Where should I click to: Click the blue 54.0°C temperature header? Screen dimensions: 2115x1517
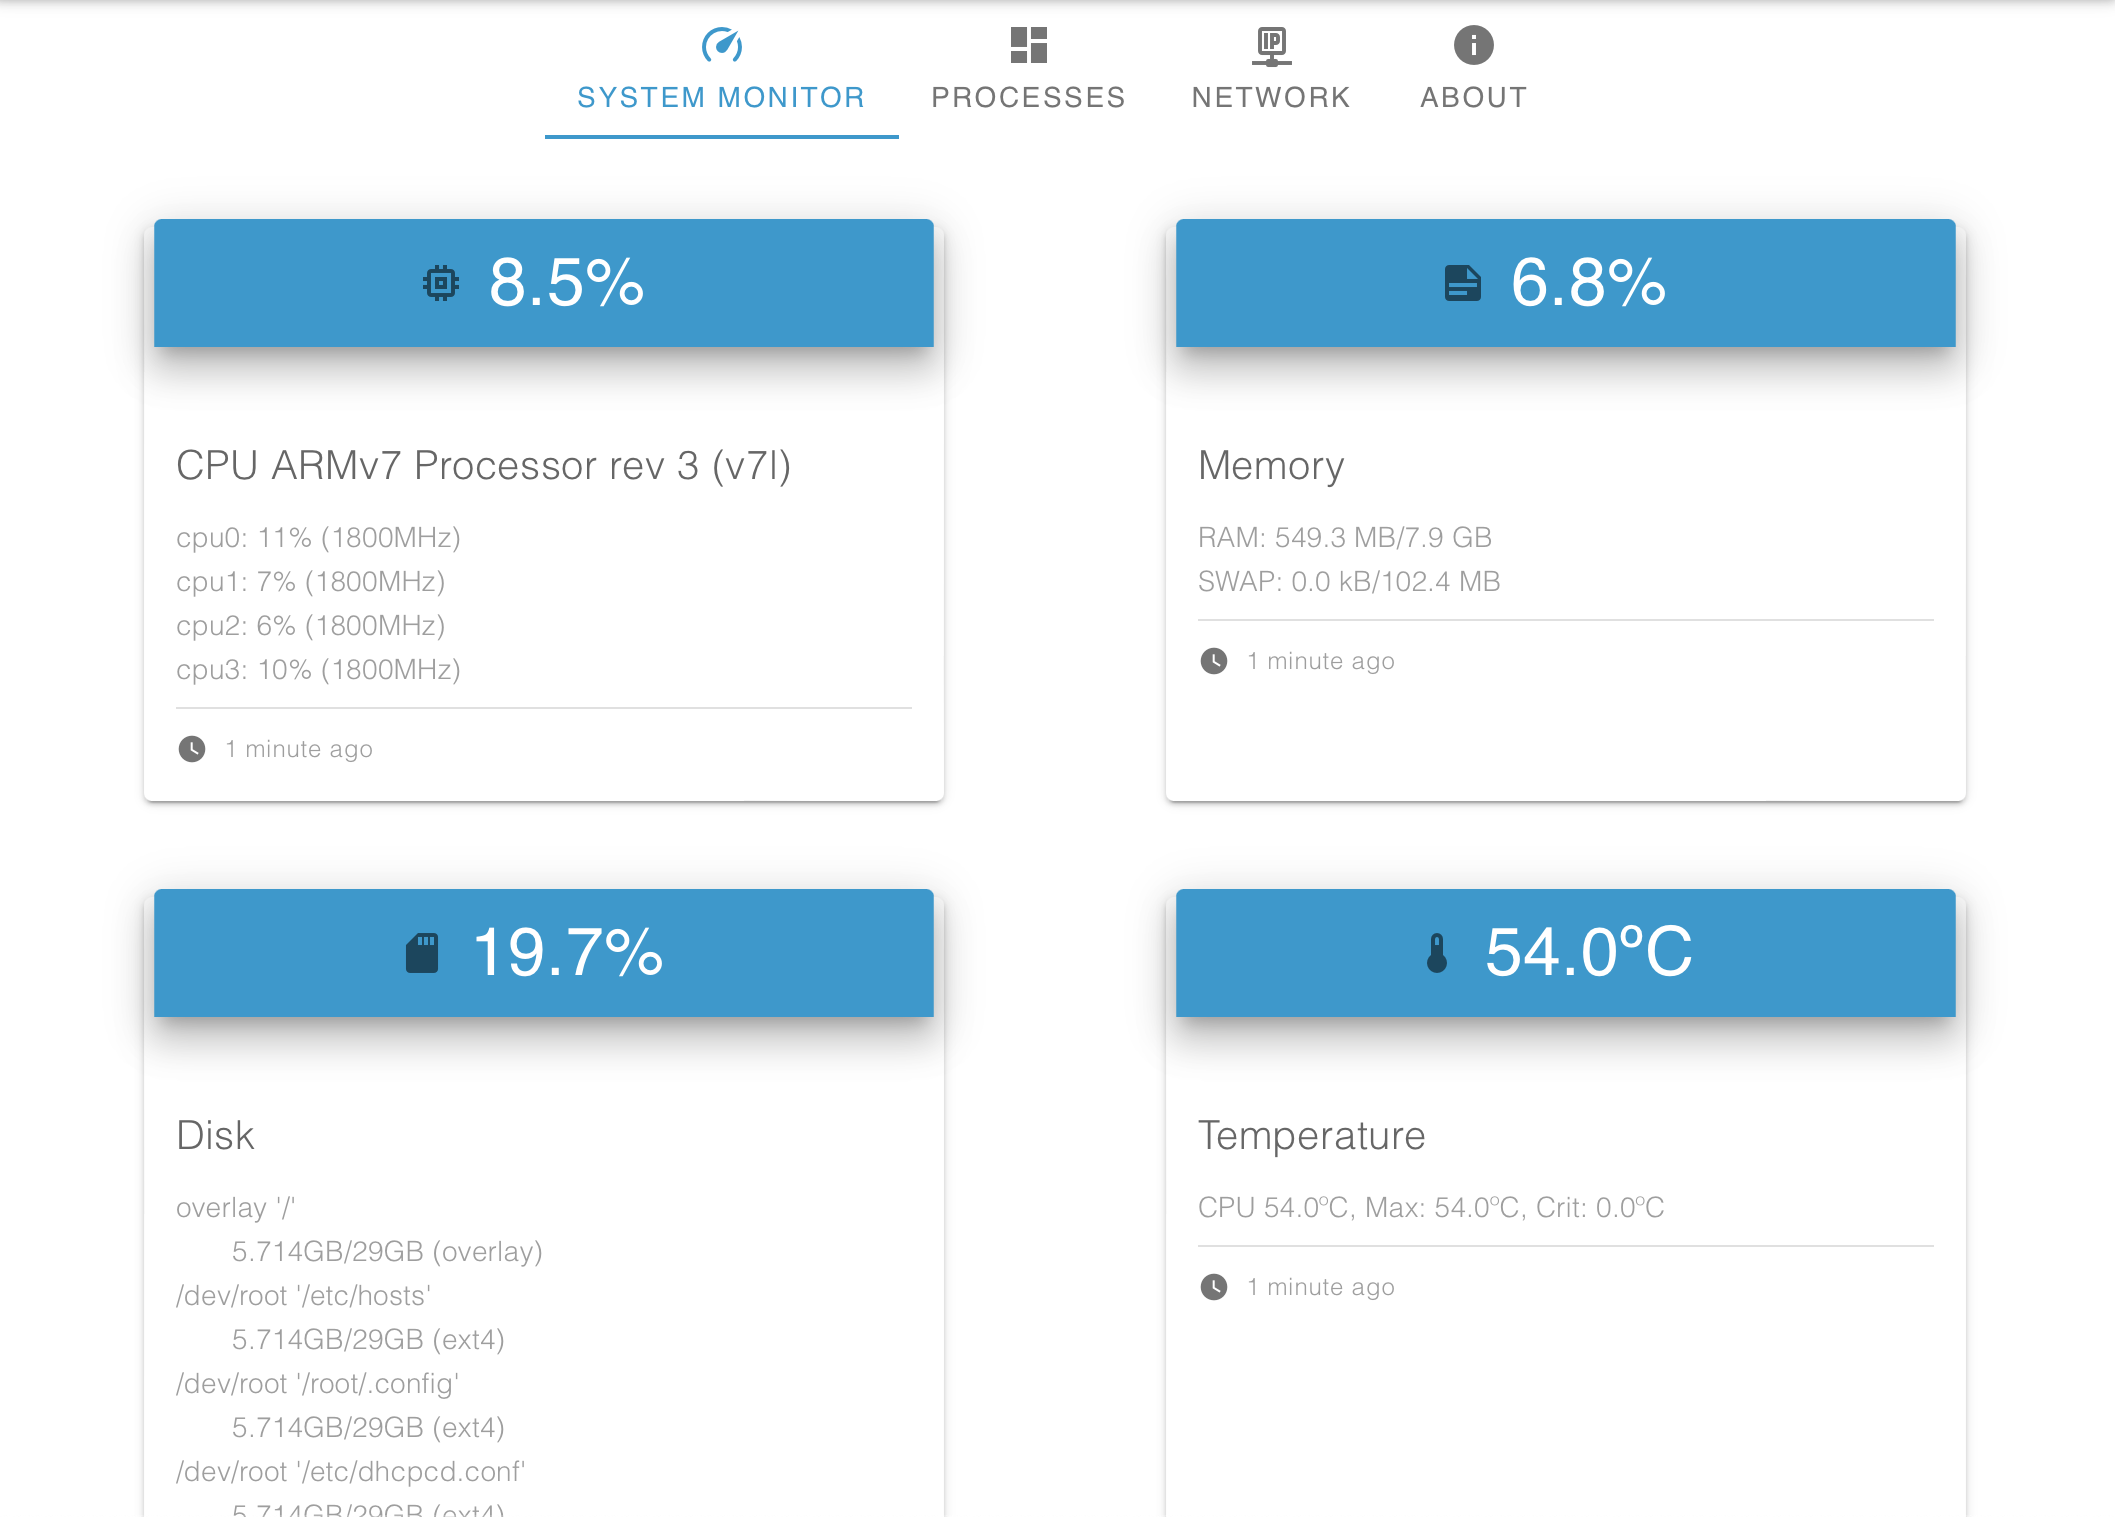1566,953
